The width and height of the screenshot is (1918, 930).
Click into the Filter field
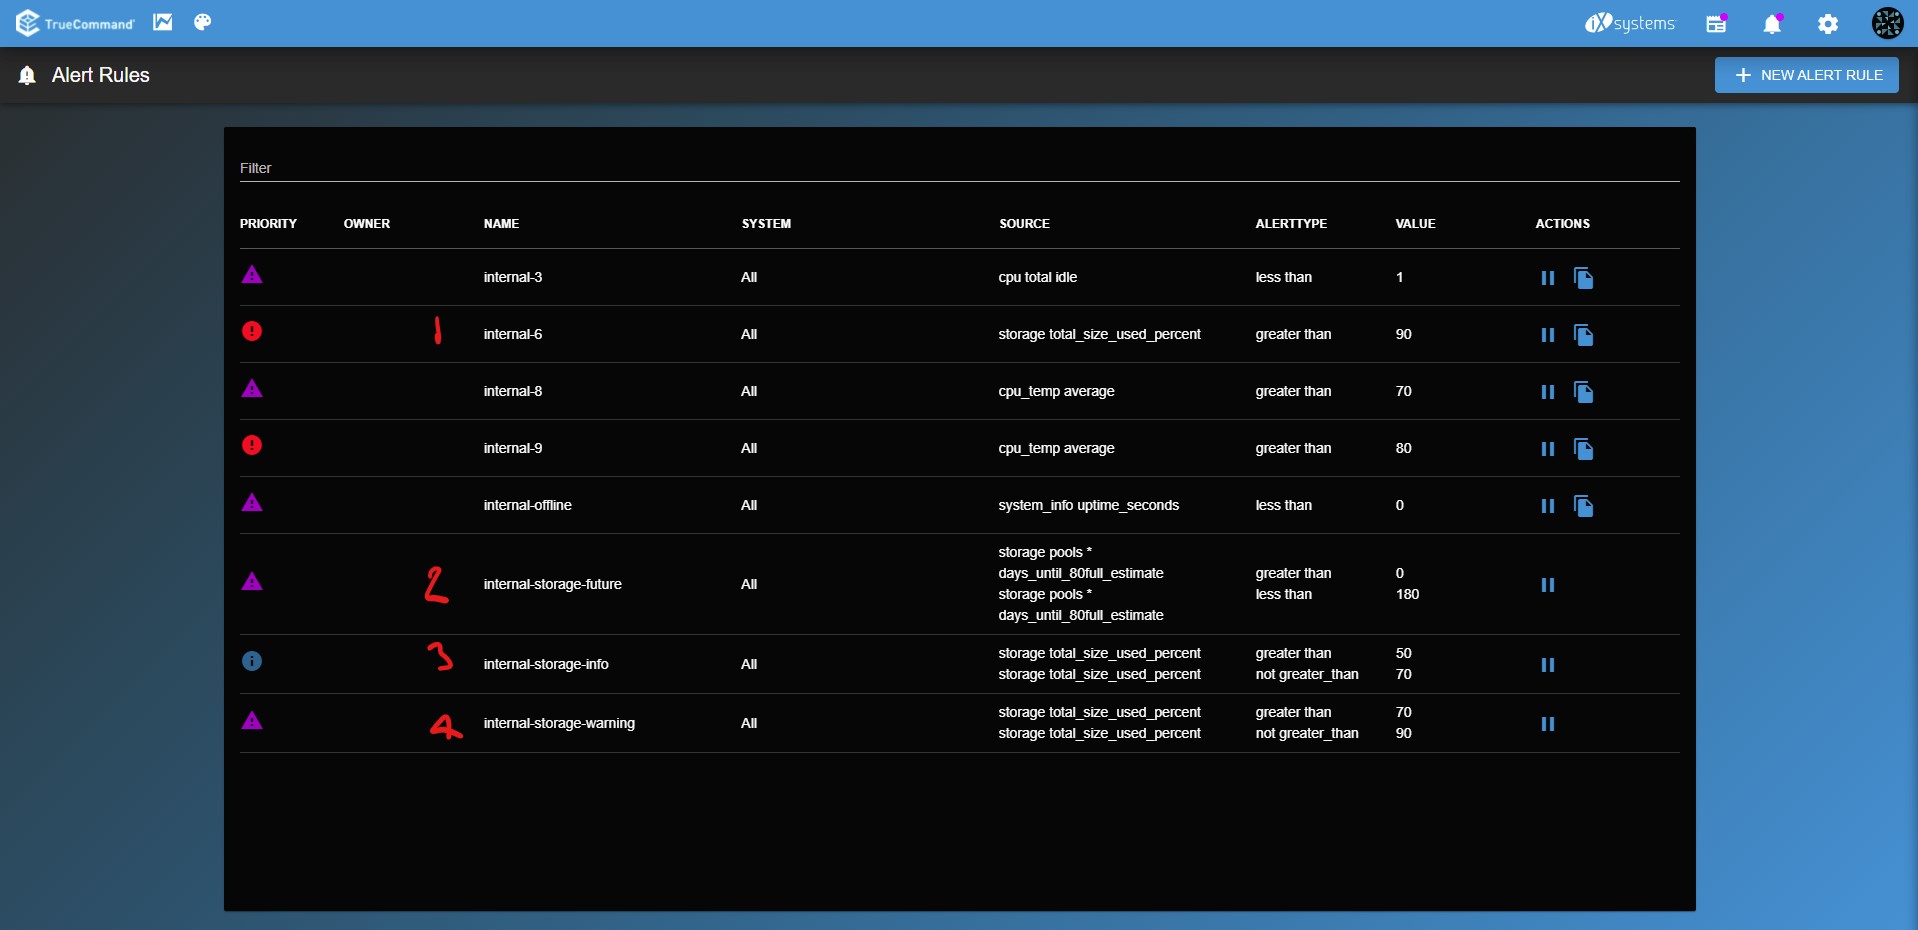click(958, 168)
